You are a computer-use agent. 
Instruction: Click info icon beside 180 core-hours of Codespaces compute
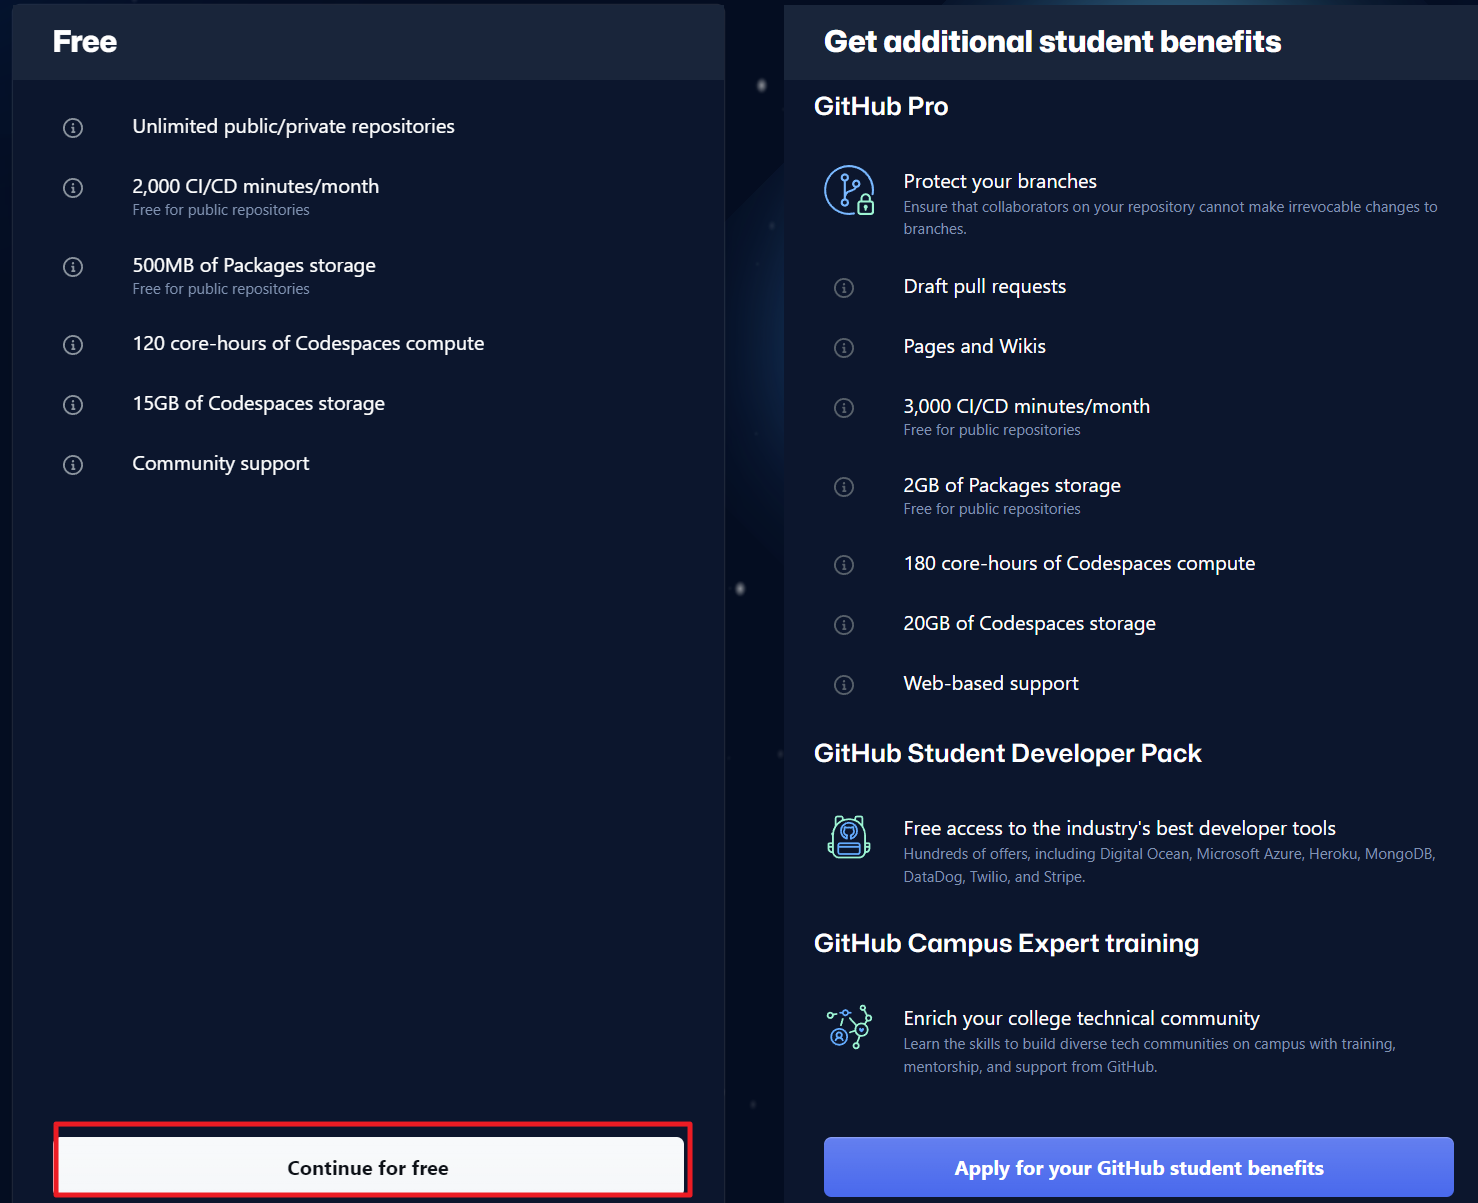(x=844, y=565)
